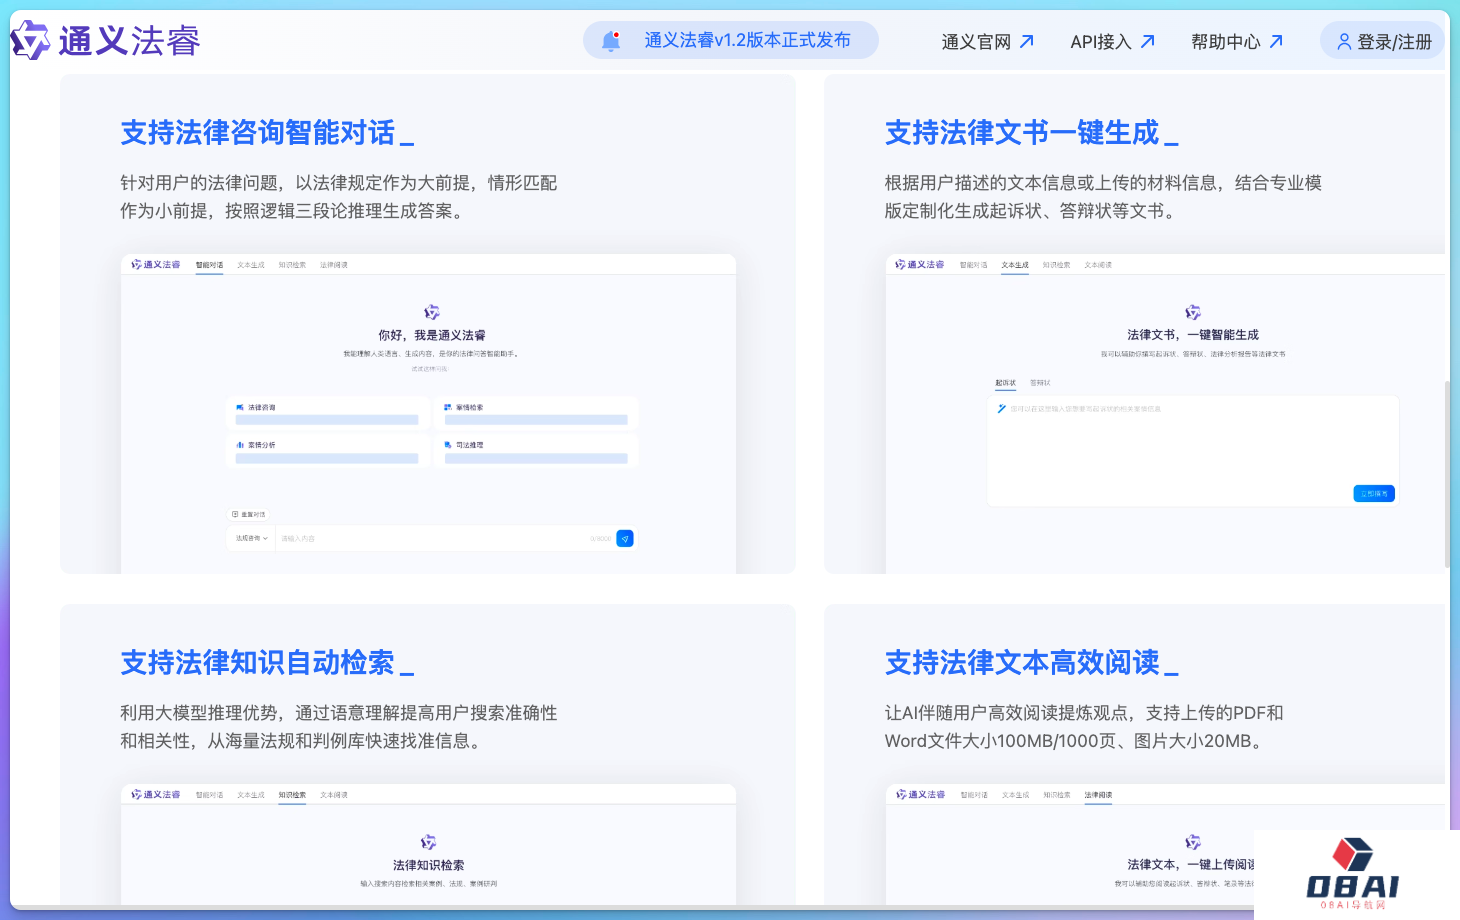Click the 登录/注册 button
The image size is (1460, 920).
tap(1384, 42)
